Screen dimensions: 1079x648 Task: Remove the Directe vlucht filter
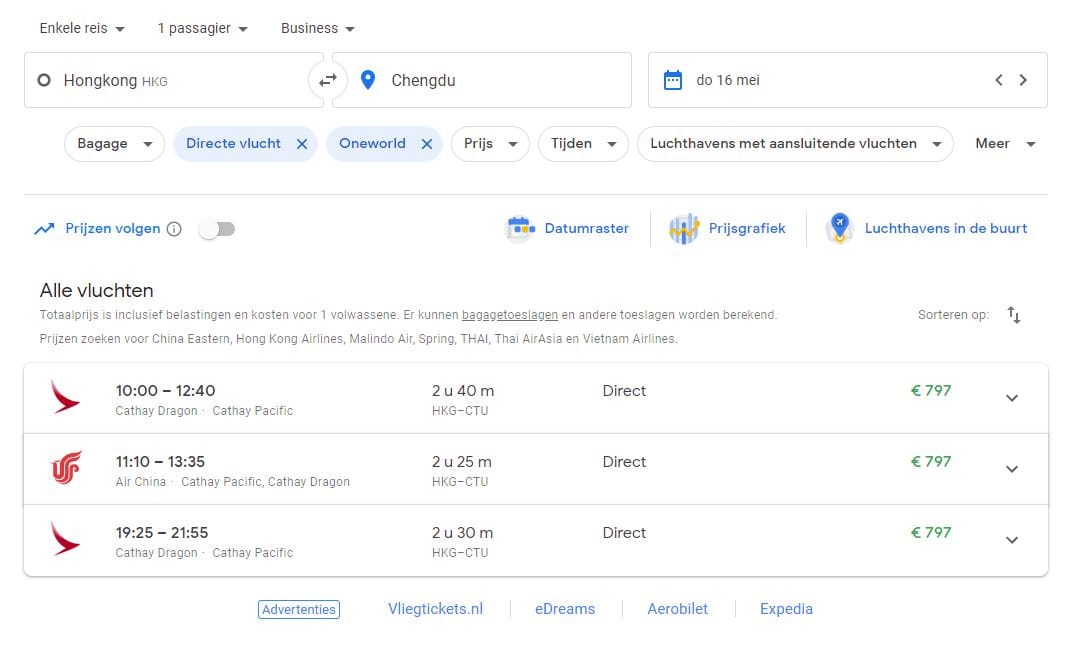tap(302, 144)
